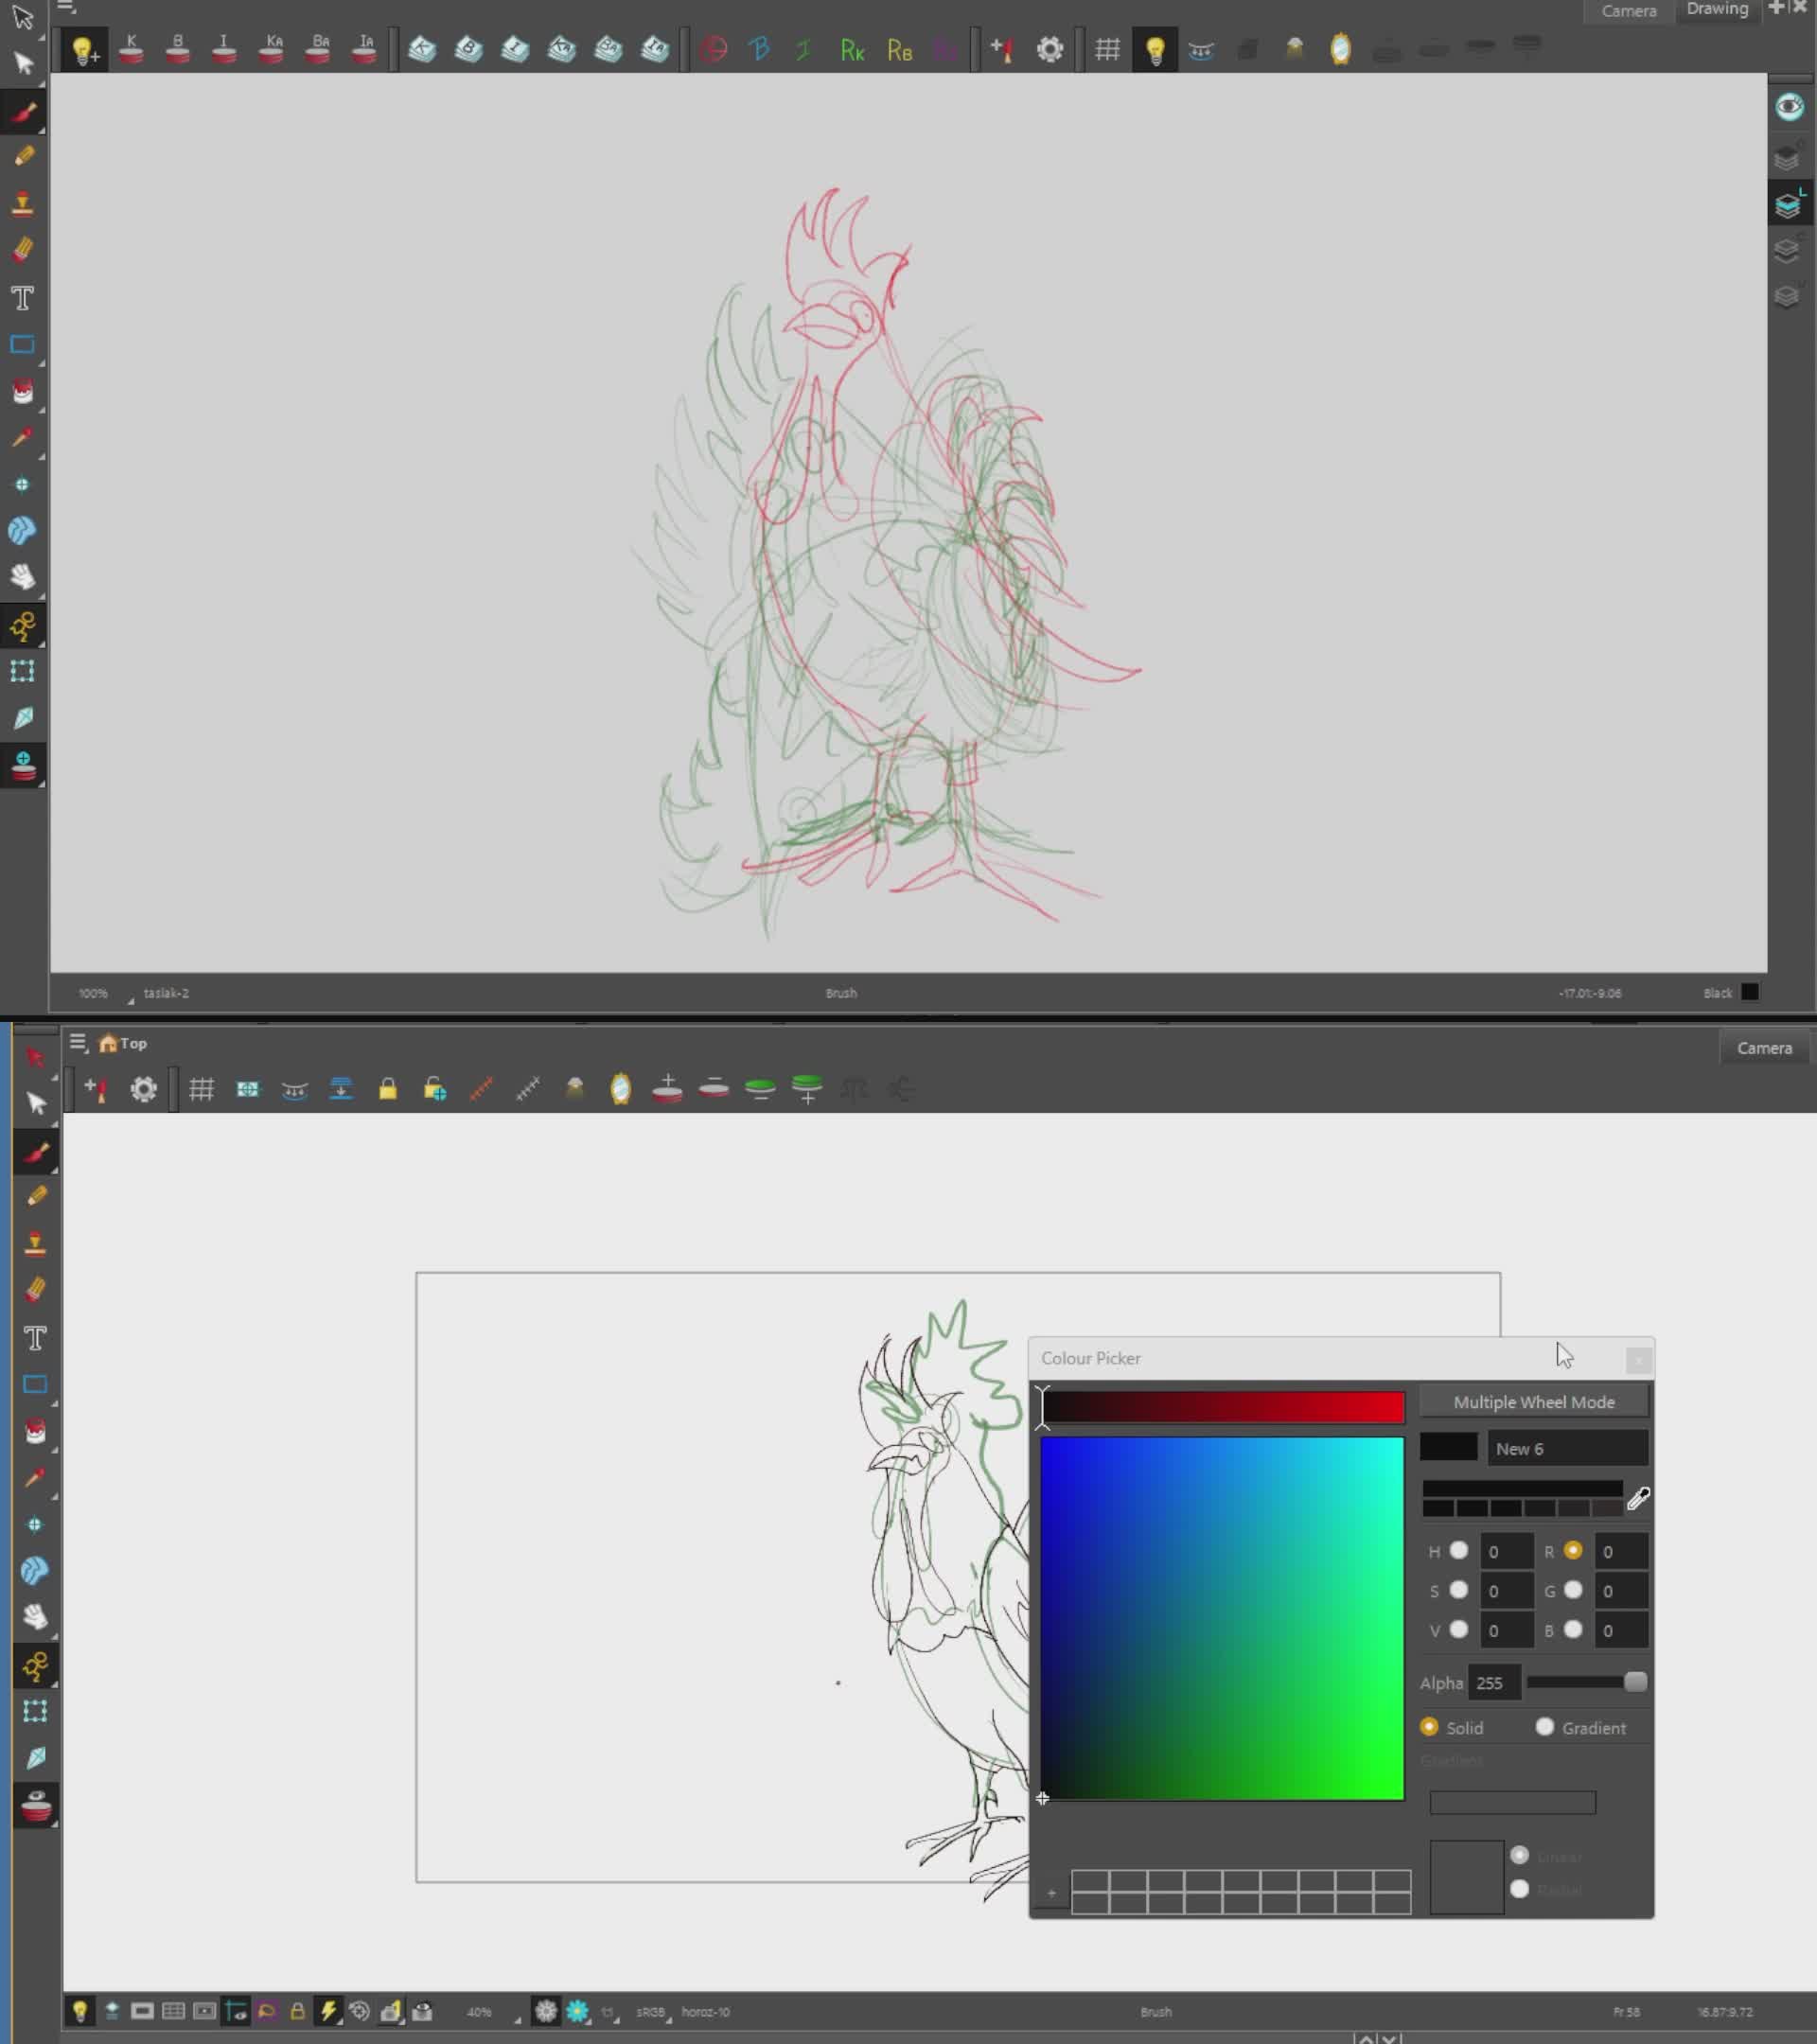Select the Gradient radio button

1544,1726
